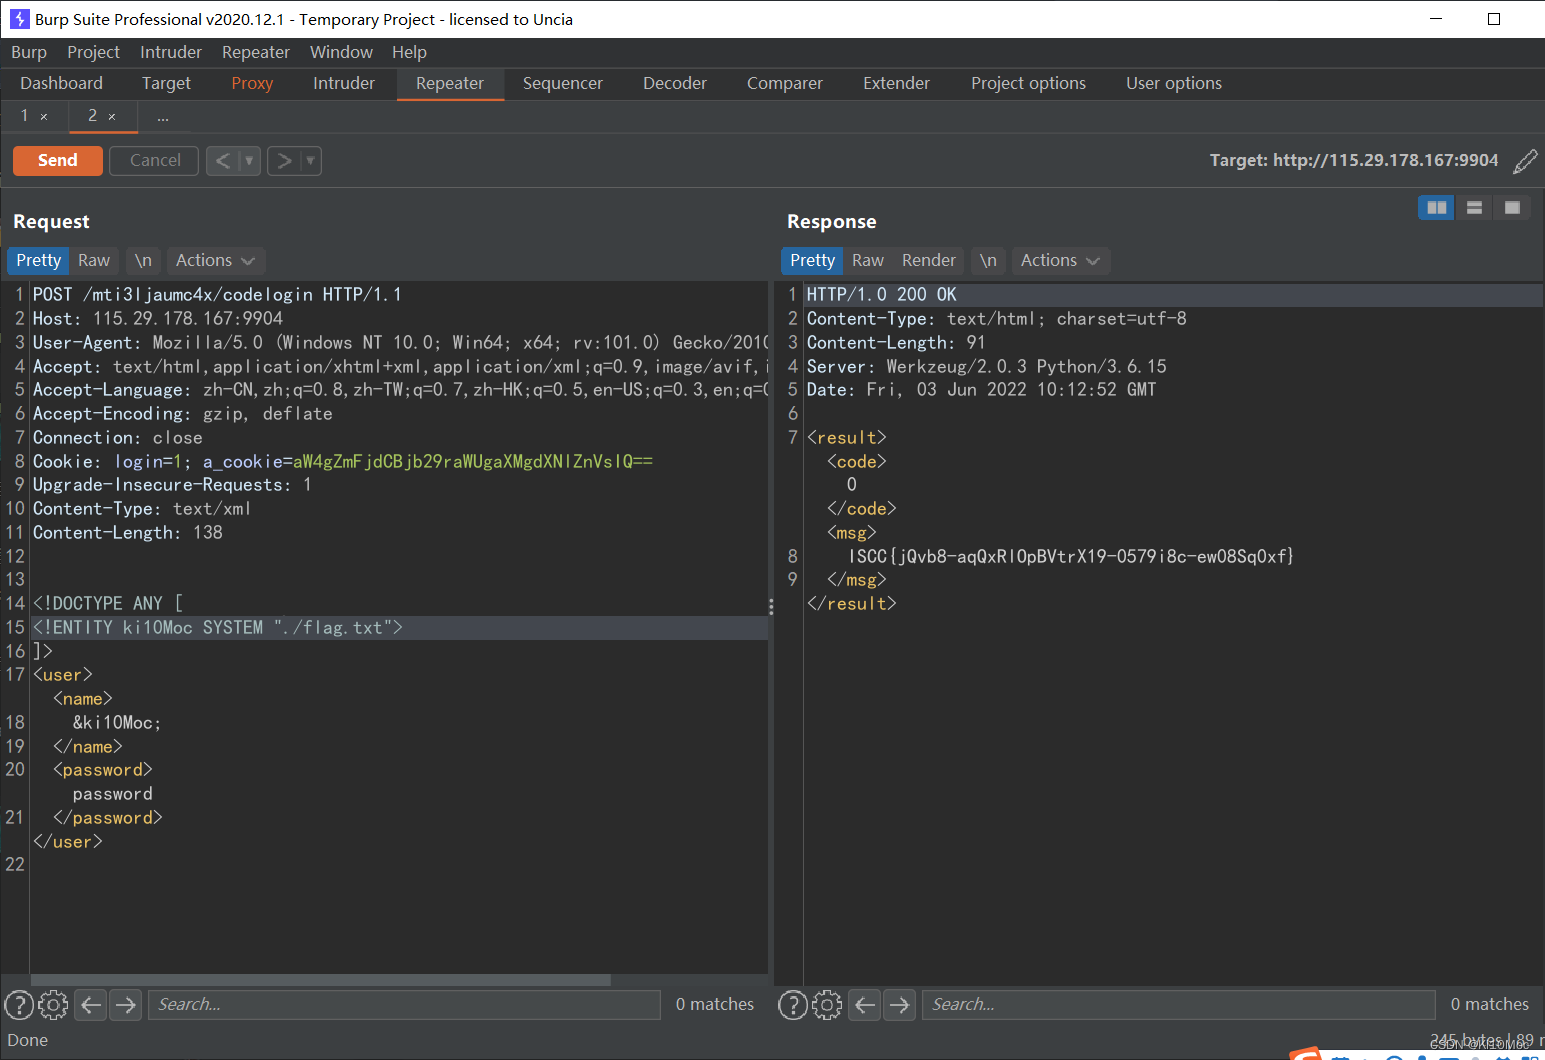This screenshot has width=1545, height=1060.
Task: Open the Window menu
Action: pos(341,52)
